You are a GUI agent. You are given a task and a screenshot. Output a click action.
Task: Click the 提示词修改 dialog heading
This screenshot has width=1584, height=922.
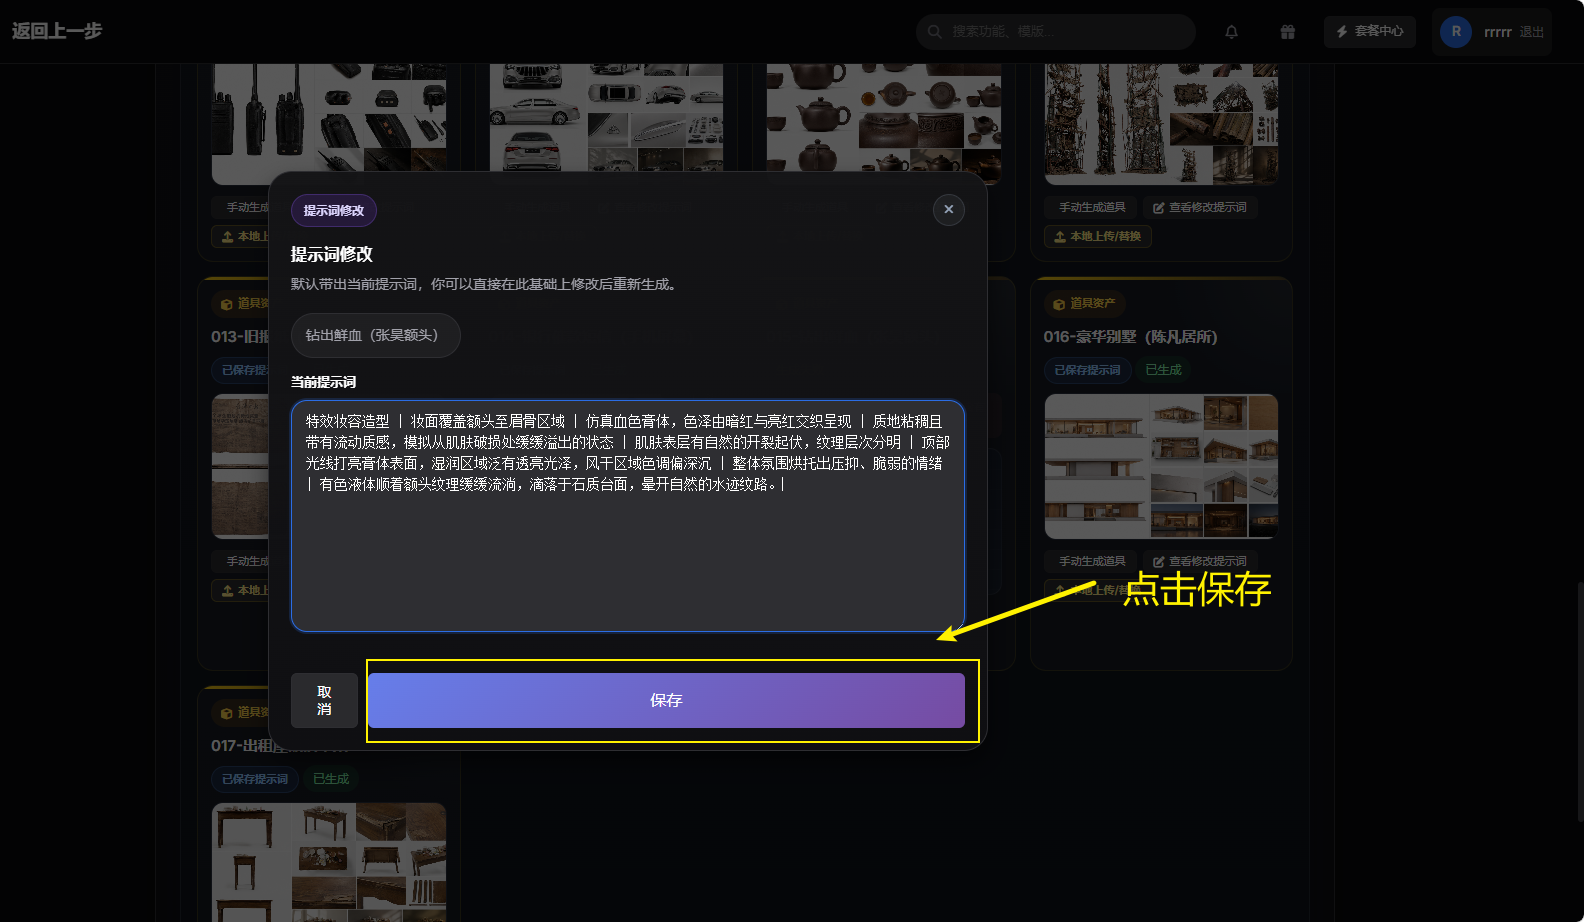point(332,255)
